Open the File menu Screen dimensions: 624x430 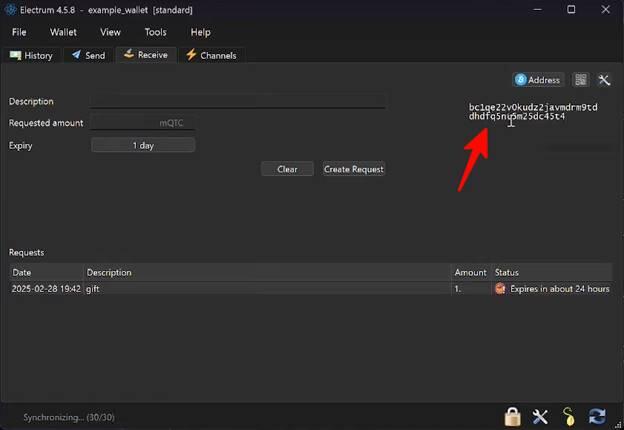[x=19, y=32]
